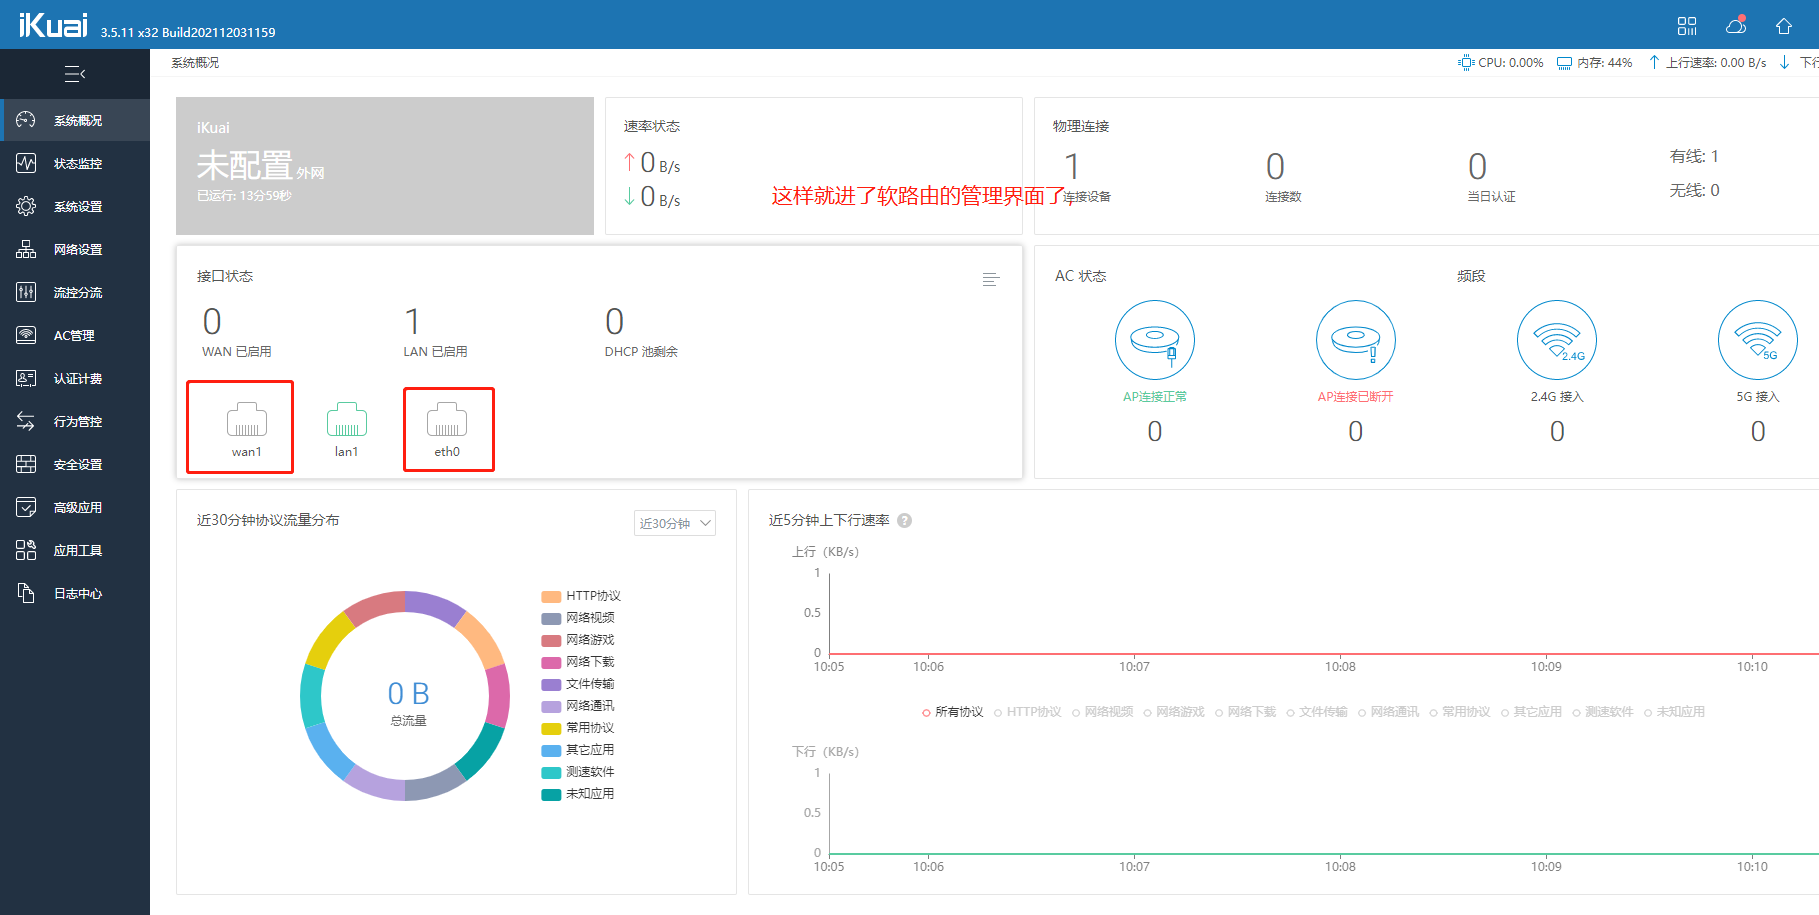Screen dimensions: 1819x915
Task: Open AC管理 in the sidebar
Action: 75,335
